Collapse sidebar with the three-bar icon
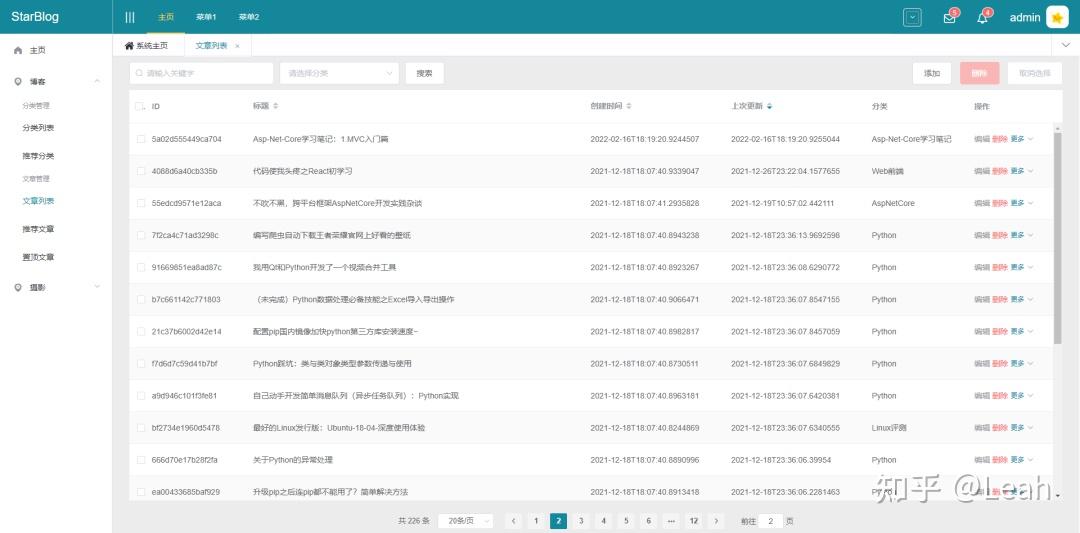1080x533 pixels. click(x=129, y=17)
